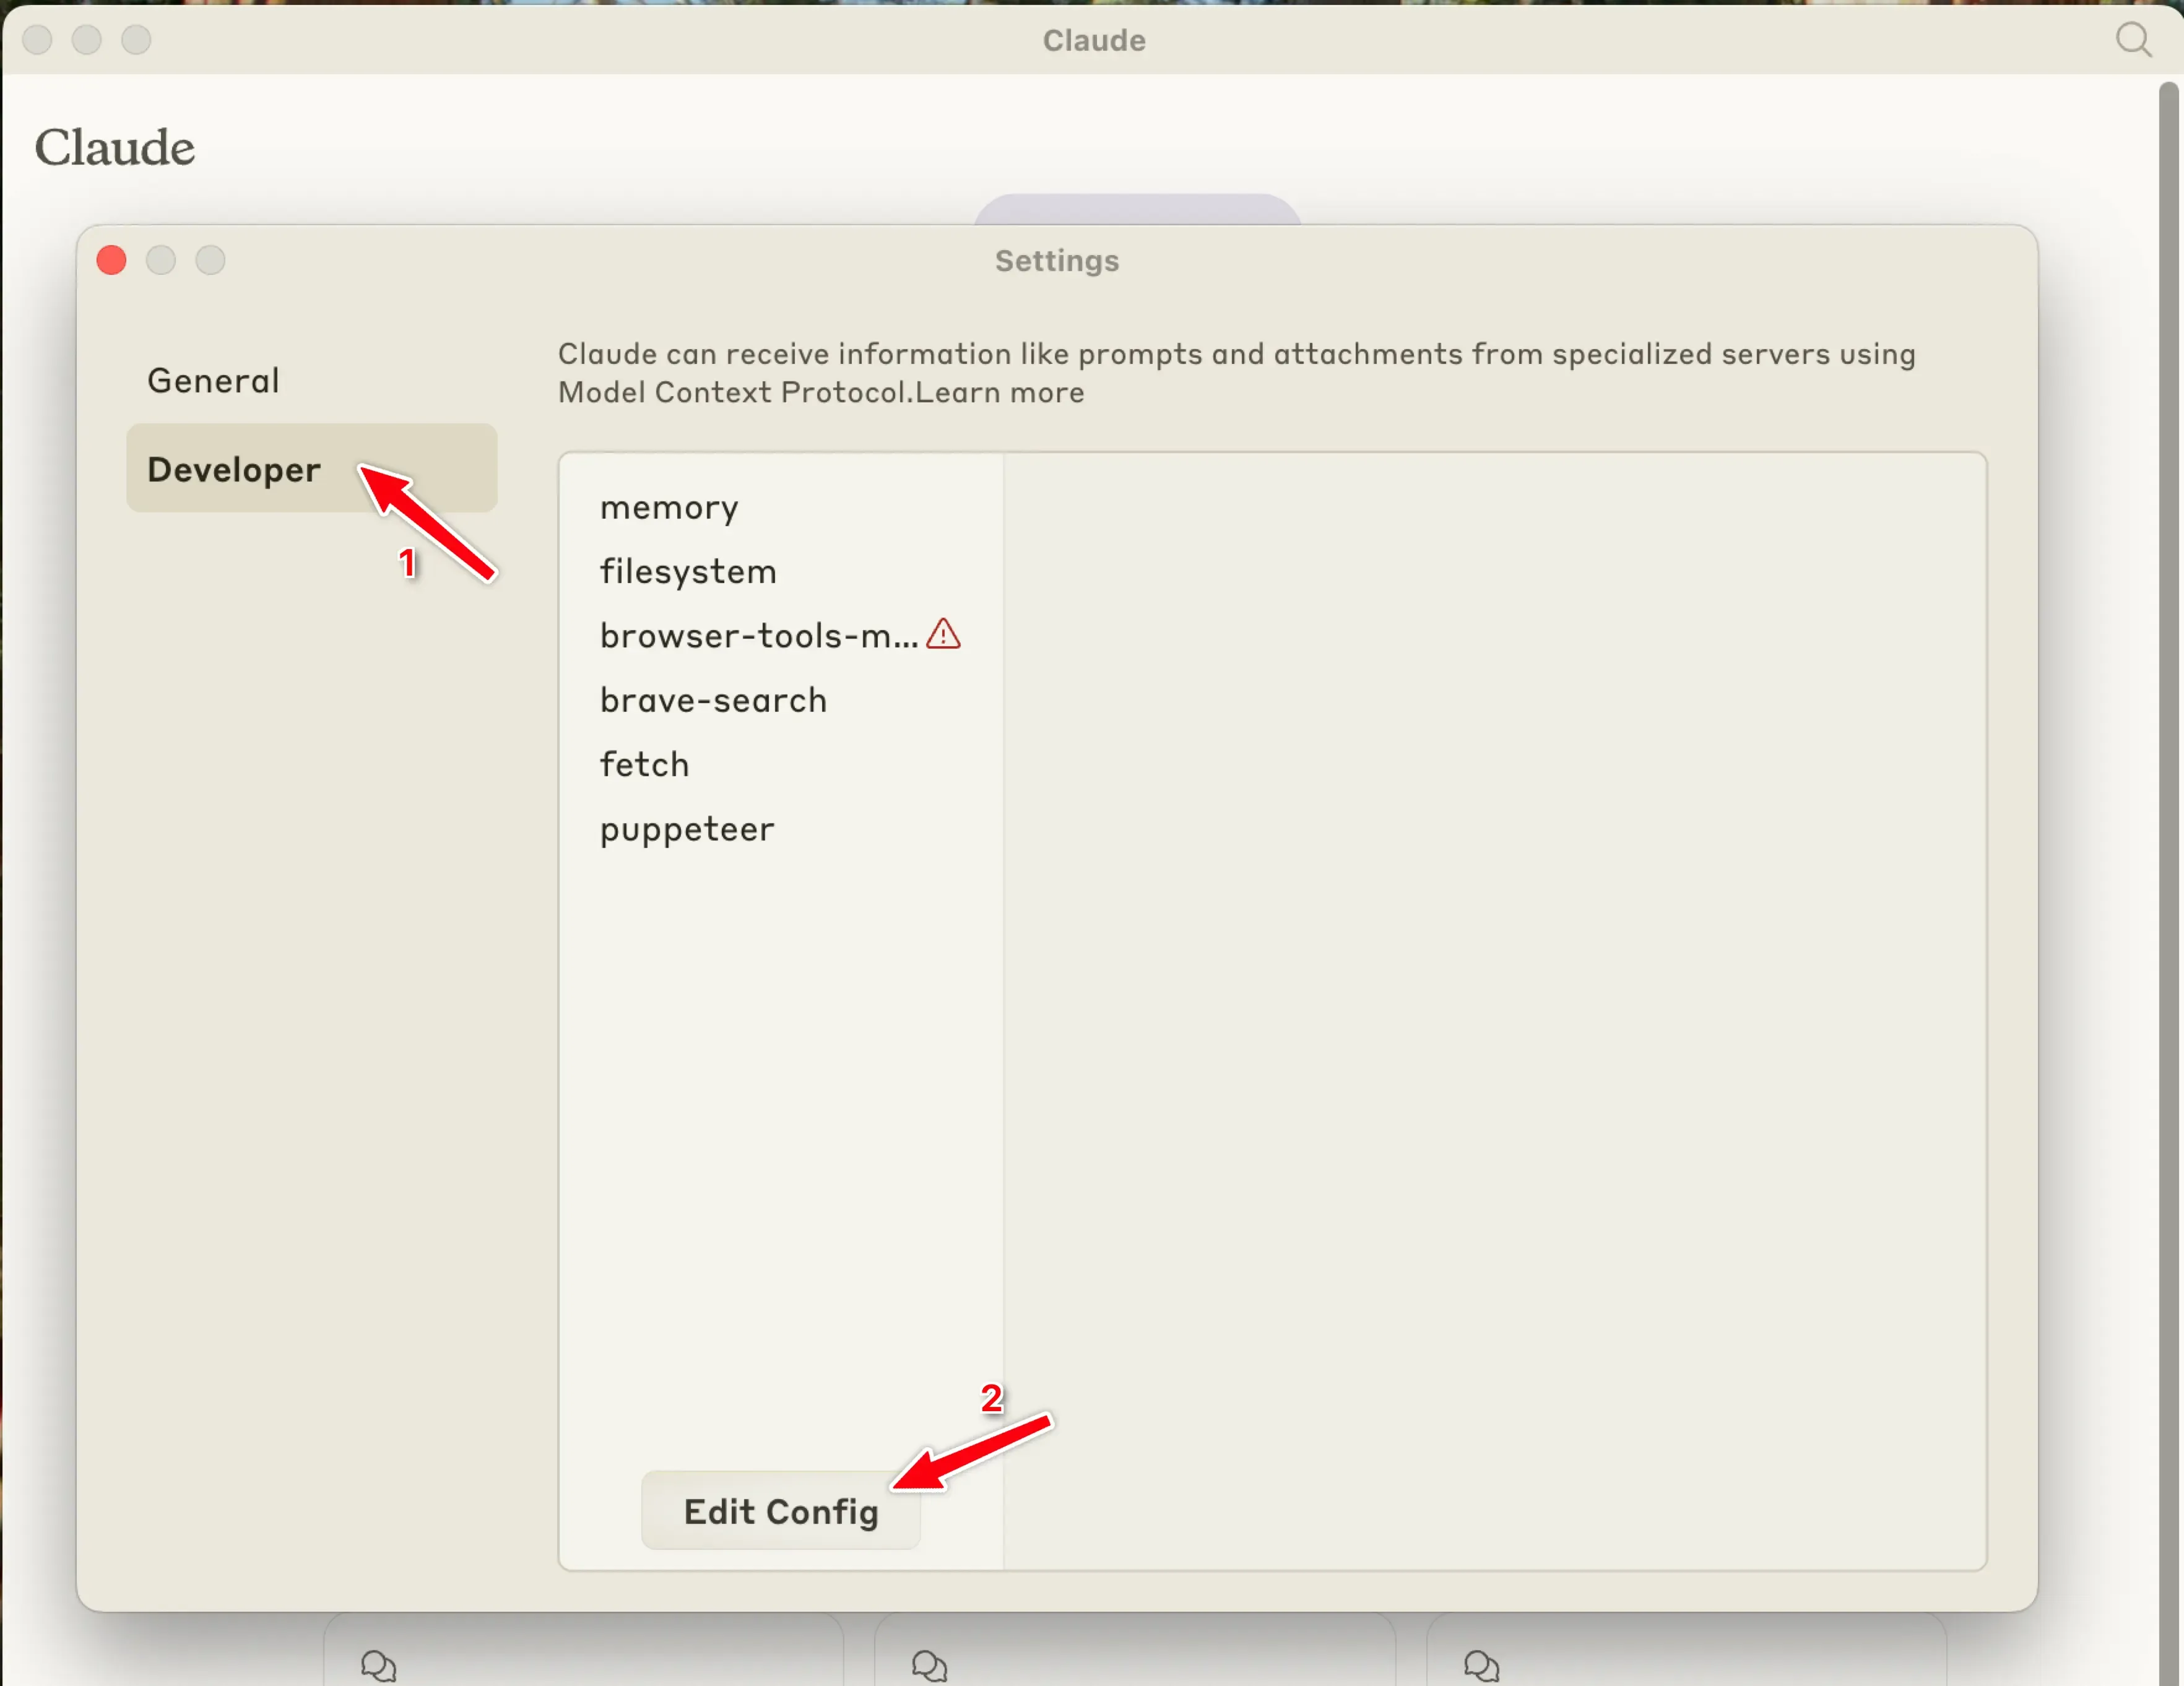The height and width of the screenshot is (1686, 2184).
Task: Select the puppeteer server entry
Action: pos(687,829)
